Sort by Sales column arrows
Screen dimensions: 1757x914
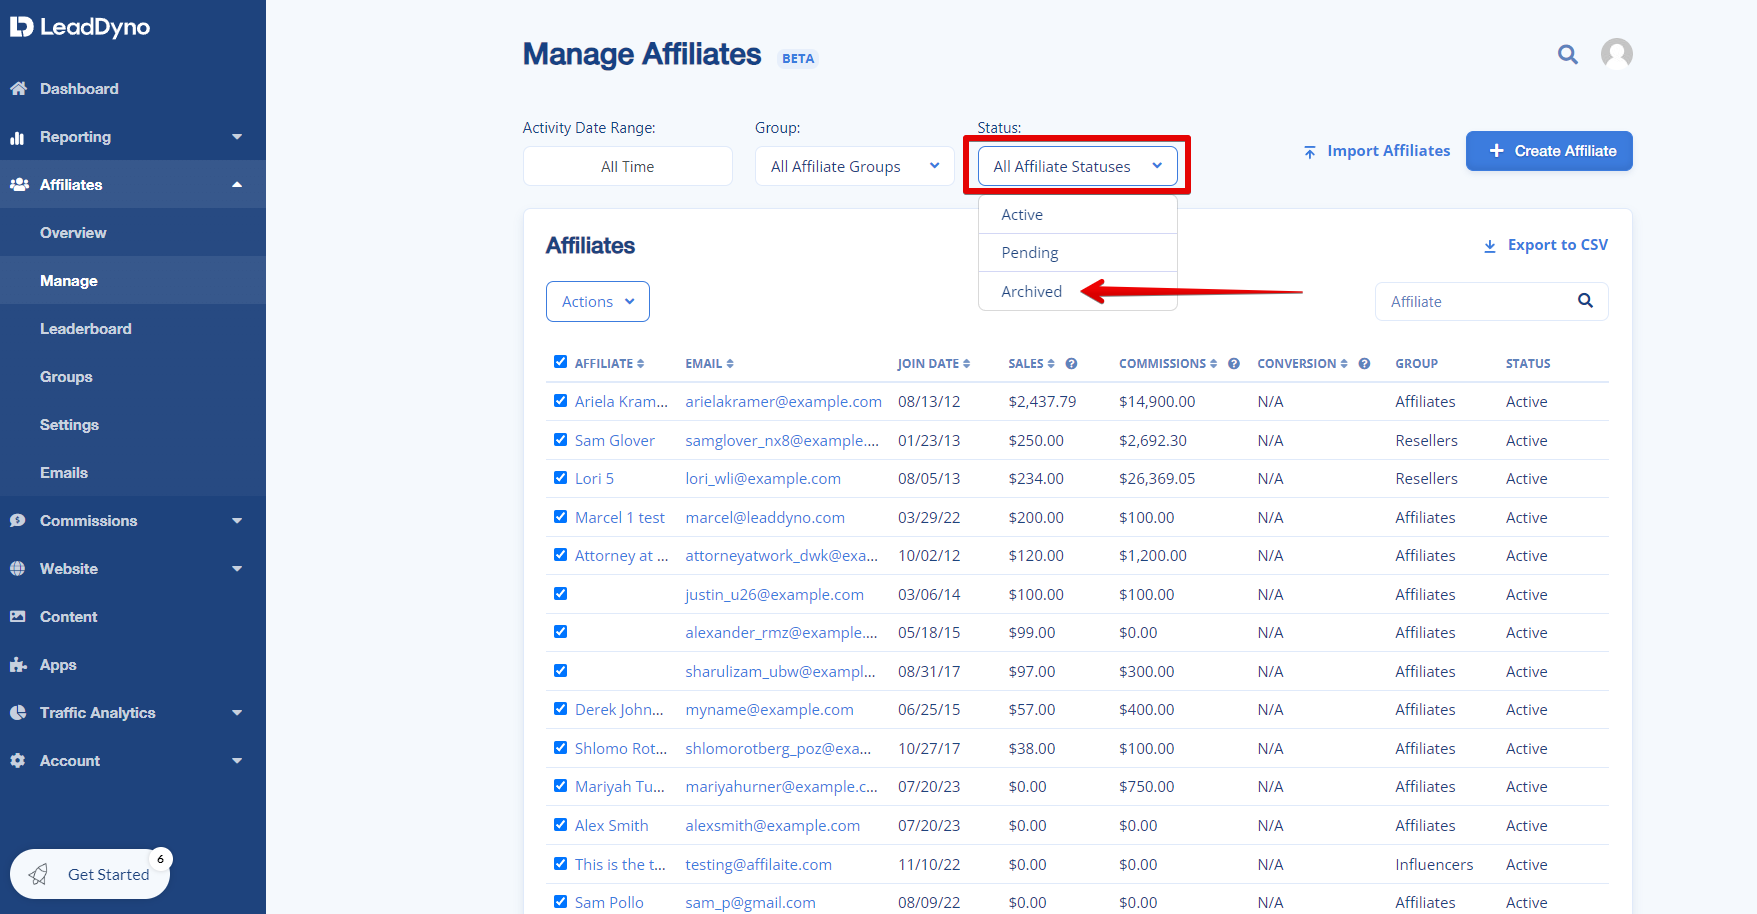pyautogui.click(x=1051, y=364)
